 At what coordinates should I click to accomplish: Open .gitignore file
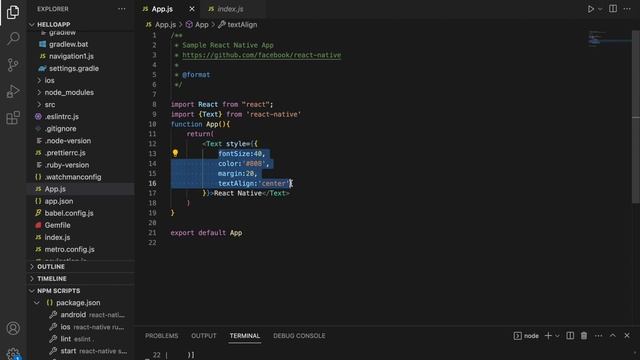(x=81, y=129)
